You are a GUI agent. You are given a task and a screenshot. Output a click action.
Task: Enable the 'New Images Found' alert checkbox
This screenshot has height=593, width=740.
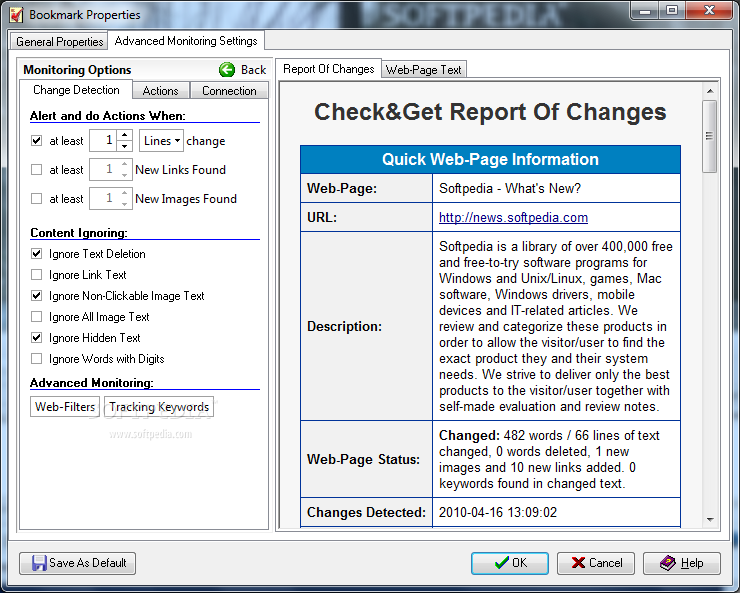click(36, 199)
